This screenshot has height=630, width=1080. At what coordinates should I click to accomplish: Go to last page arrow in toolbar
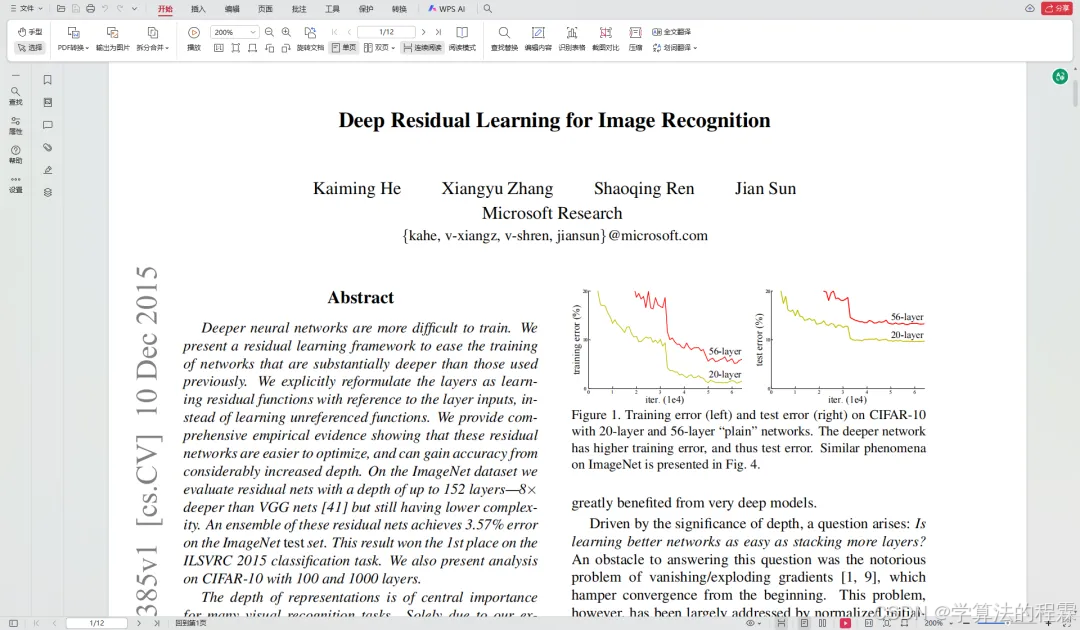(x=438, y=32)
